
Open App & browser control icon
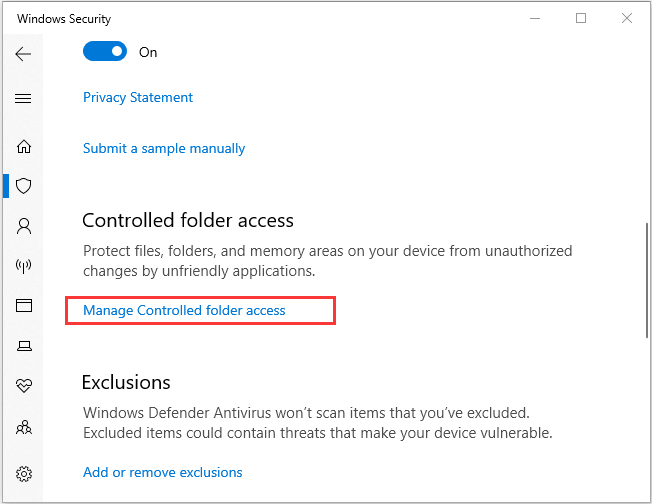pyautogui.click(x=24, y=306)
